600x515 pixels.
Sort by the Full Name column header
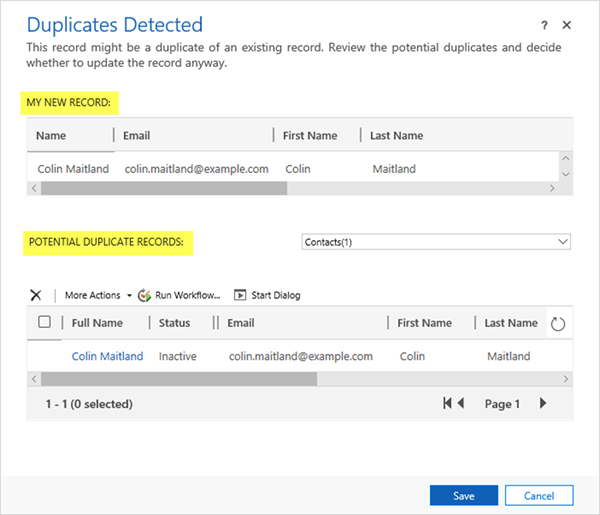point(97,323)
